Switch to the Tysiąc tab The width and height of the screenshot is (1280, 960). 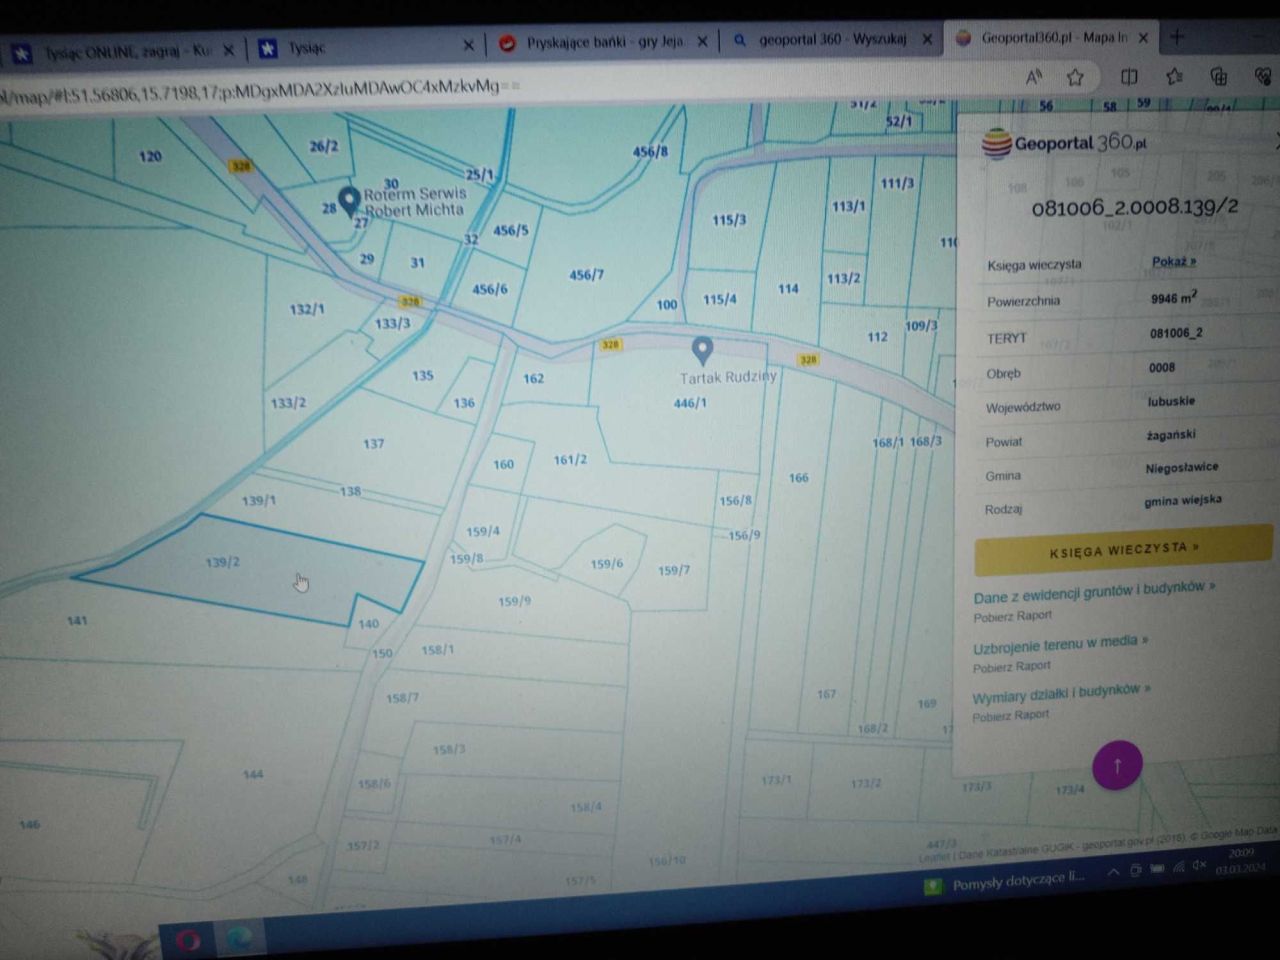click(363, 47)
